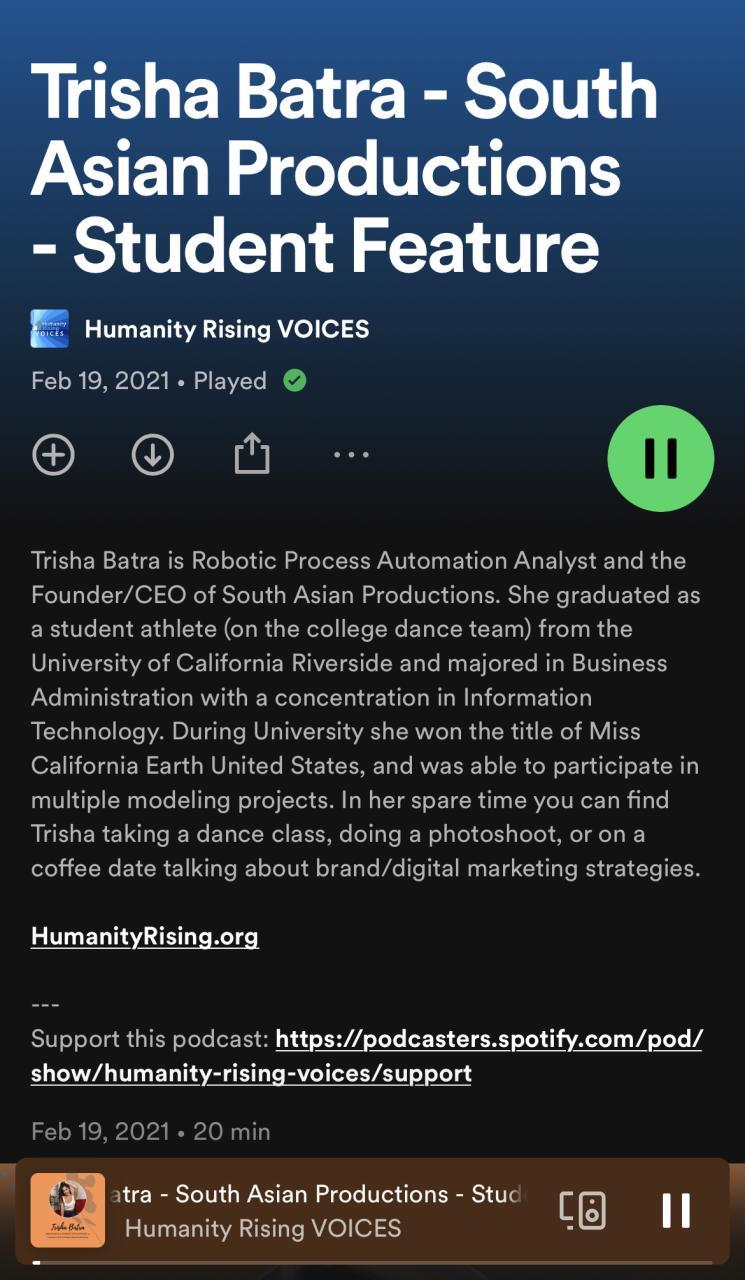Viewport: 745px width, 1280px height.
Task: Open the connect to device picker
Action: pyautogui.click(x=582, y=1211)
